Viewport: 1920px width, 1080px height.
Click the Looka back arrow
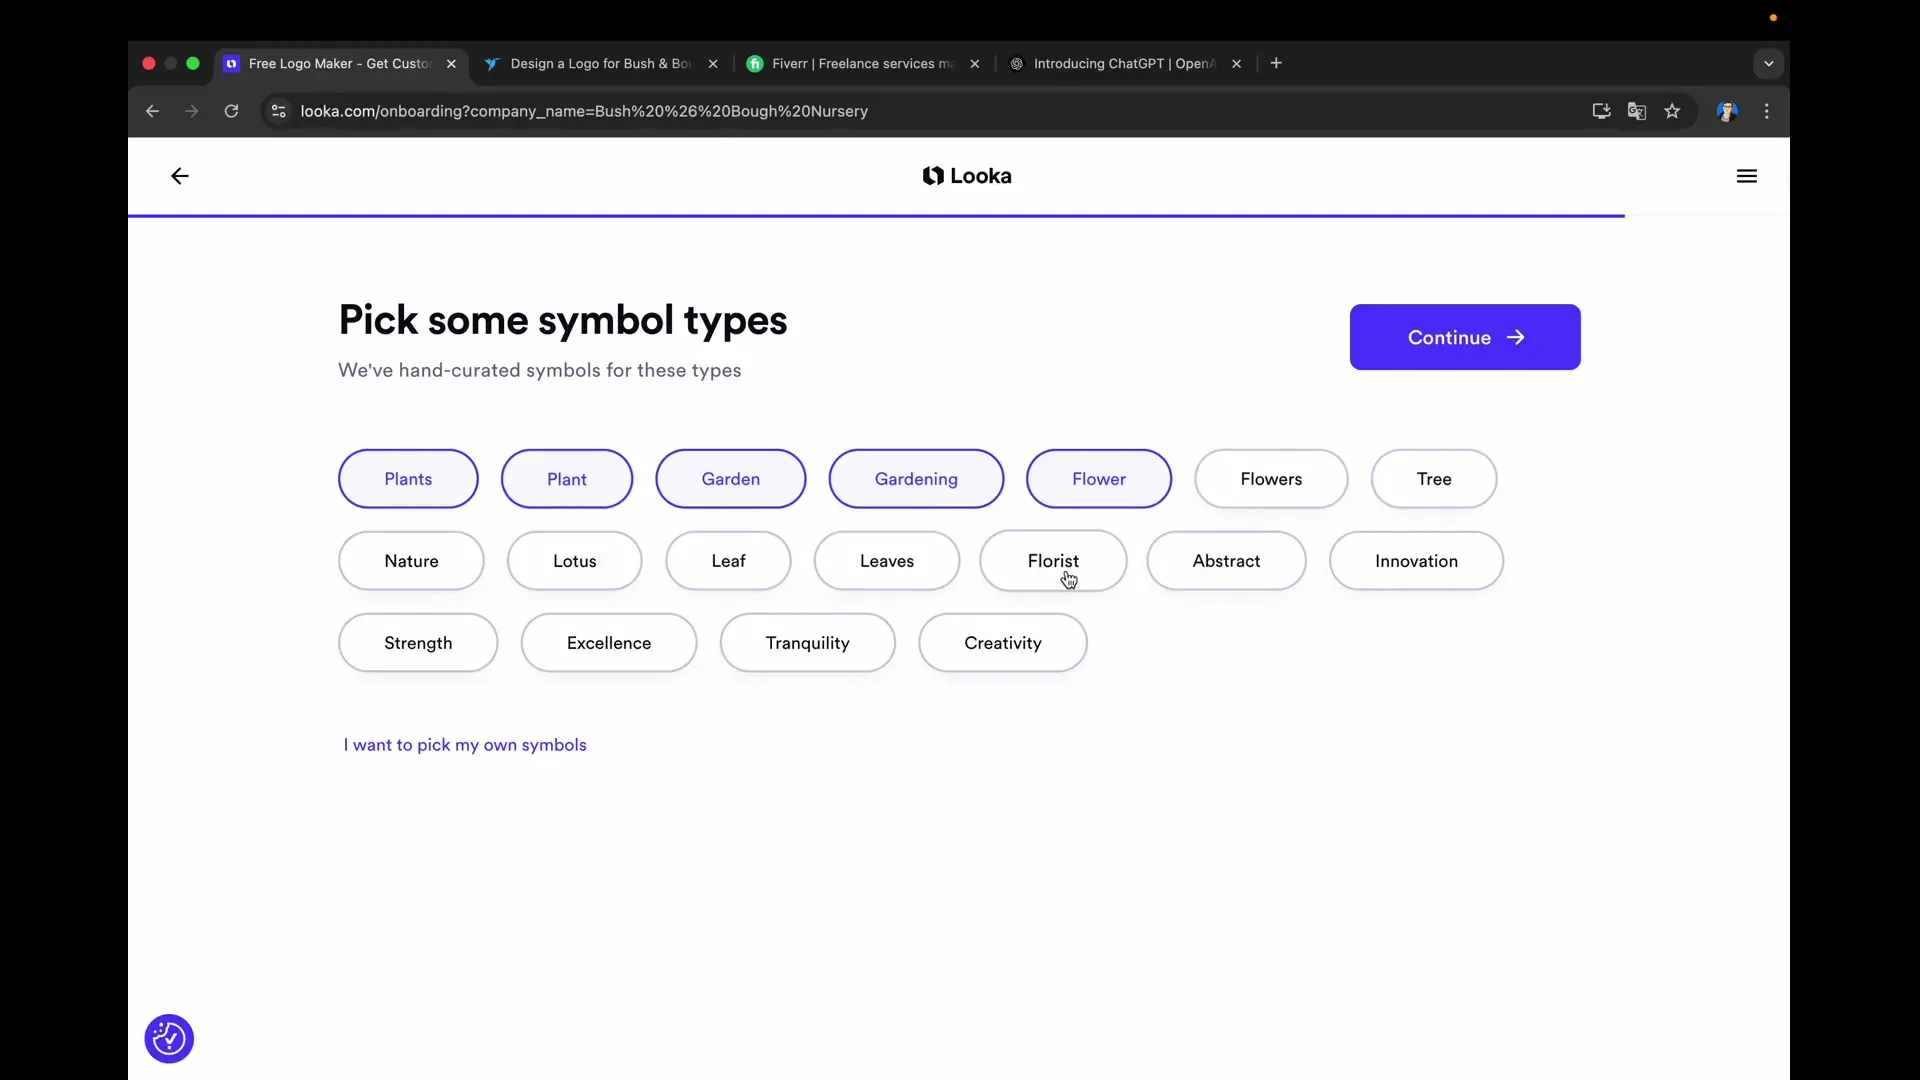tap(179, 176)
